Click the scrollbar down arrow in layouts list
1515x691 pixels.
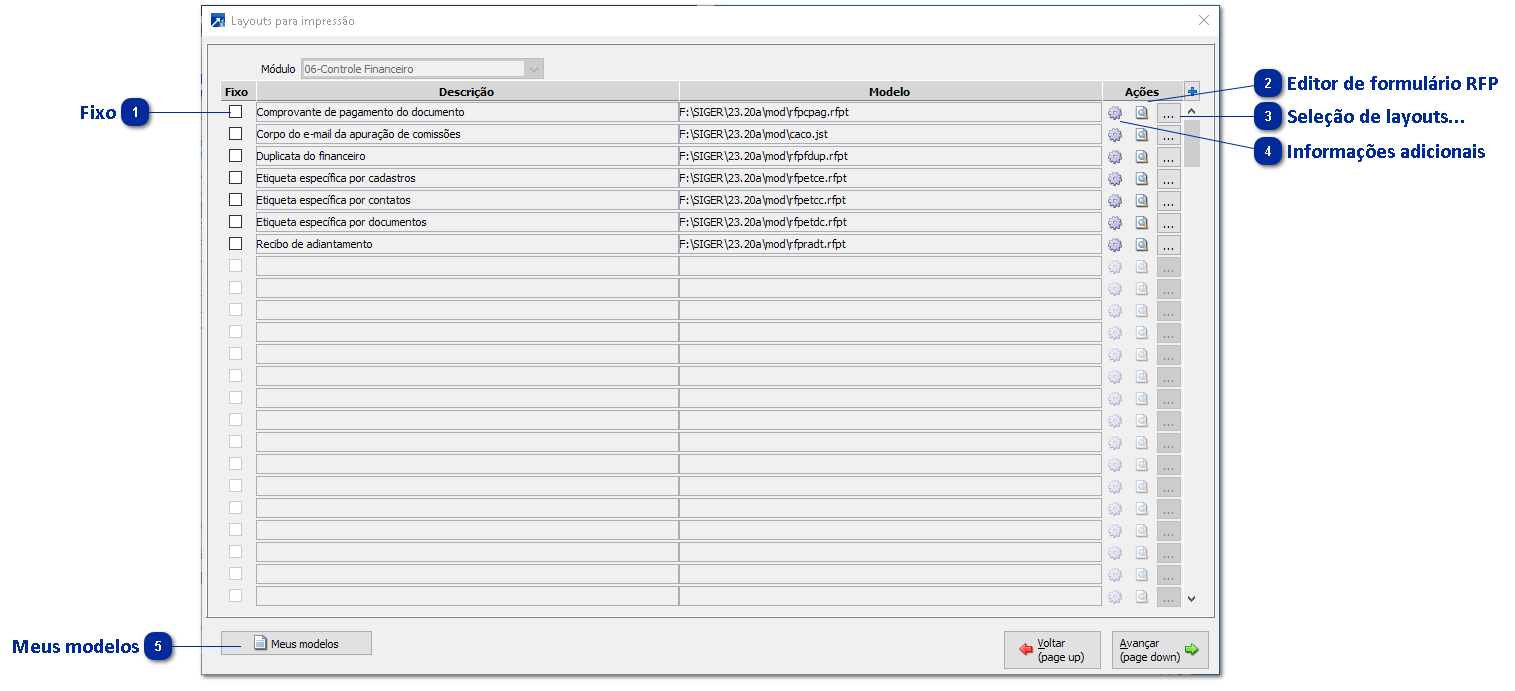[1191, 598]
